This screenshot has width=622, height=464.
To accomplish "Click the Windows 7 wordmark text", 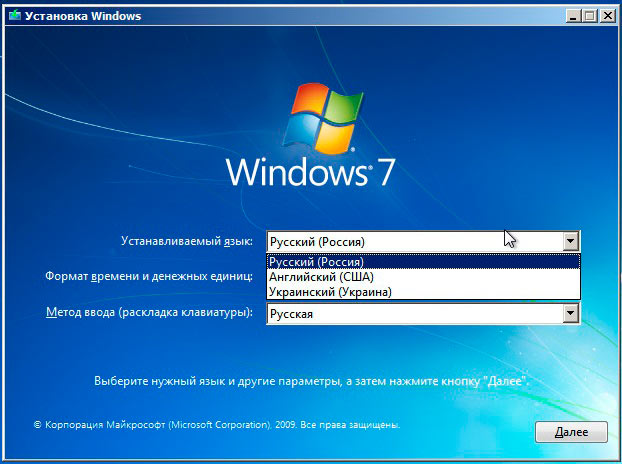I will [310, 171].
